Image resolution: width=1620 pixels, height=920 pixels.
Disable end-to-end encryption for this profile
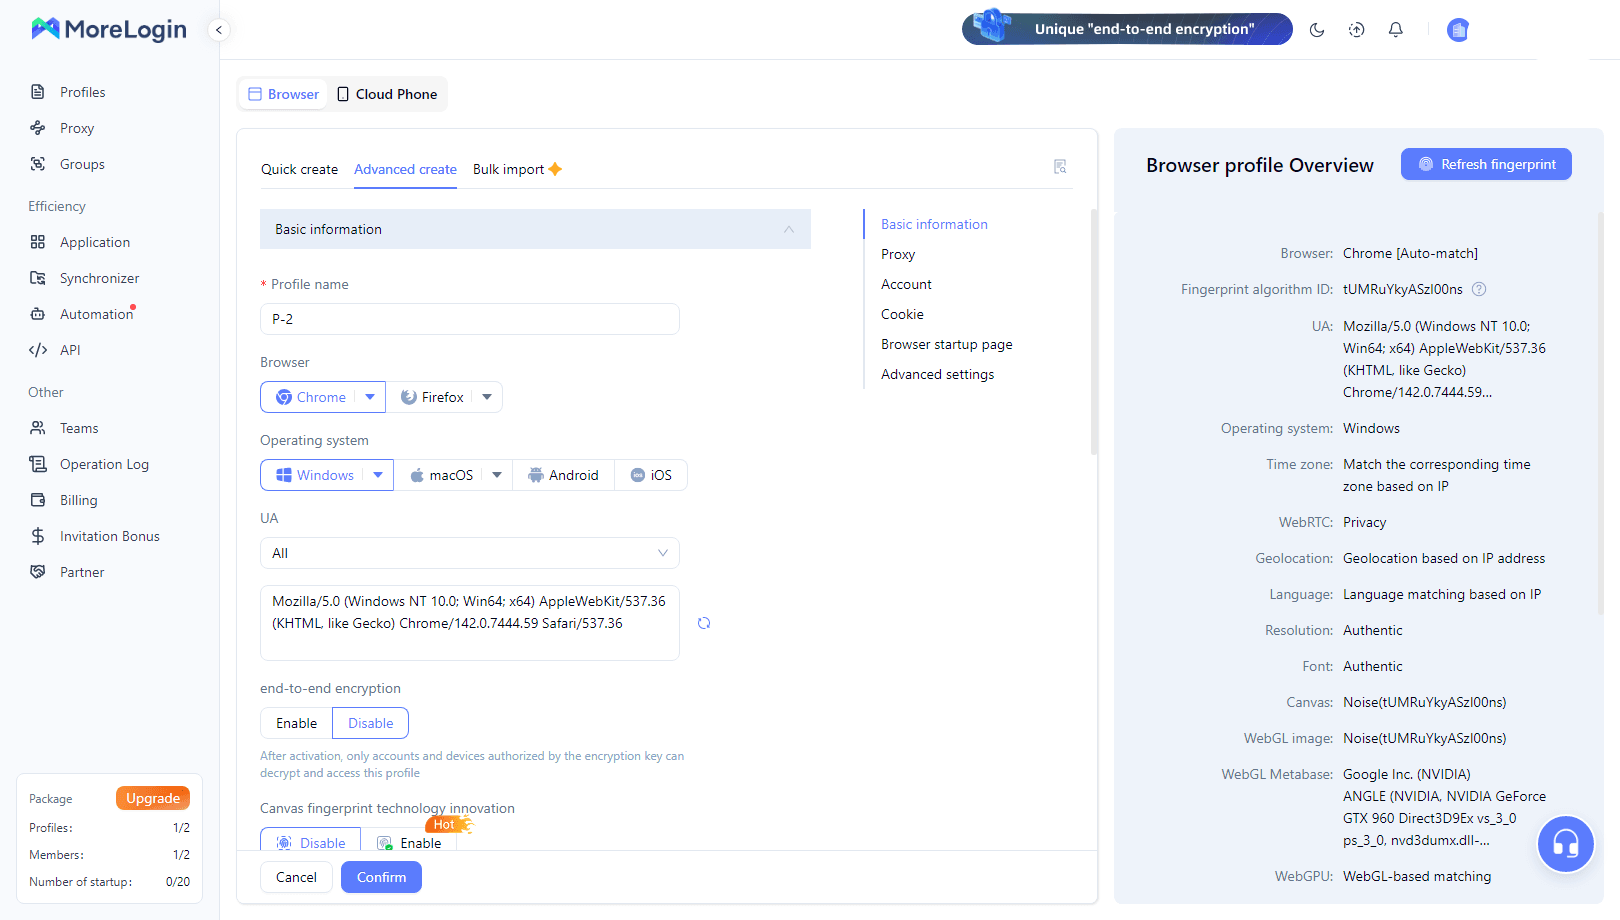370,722
